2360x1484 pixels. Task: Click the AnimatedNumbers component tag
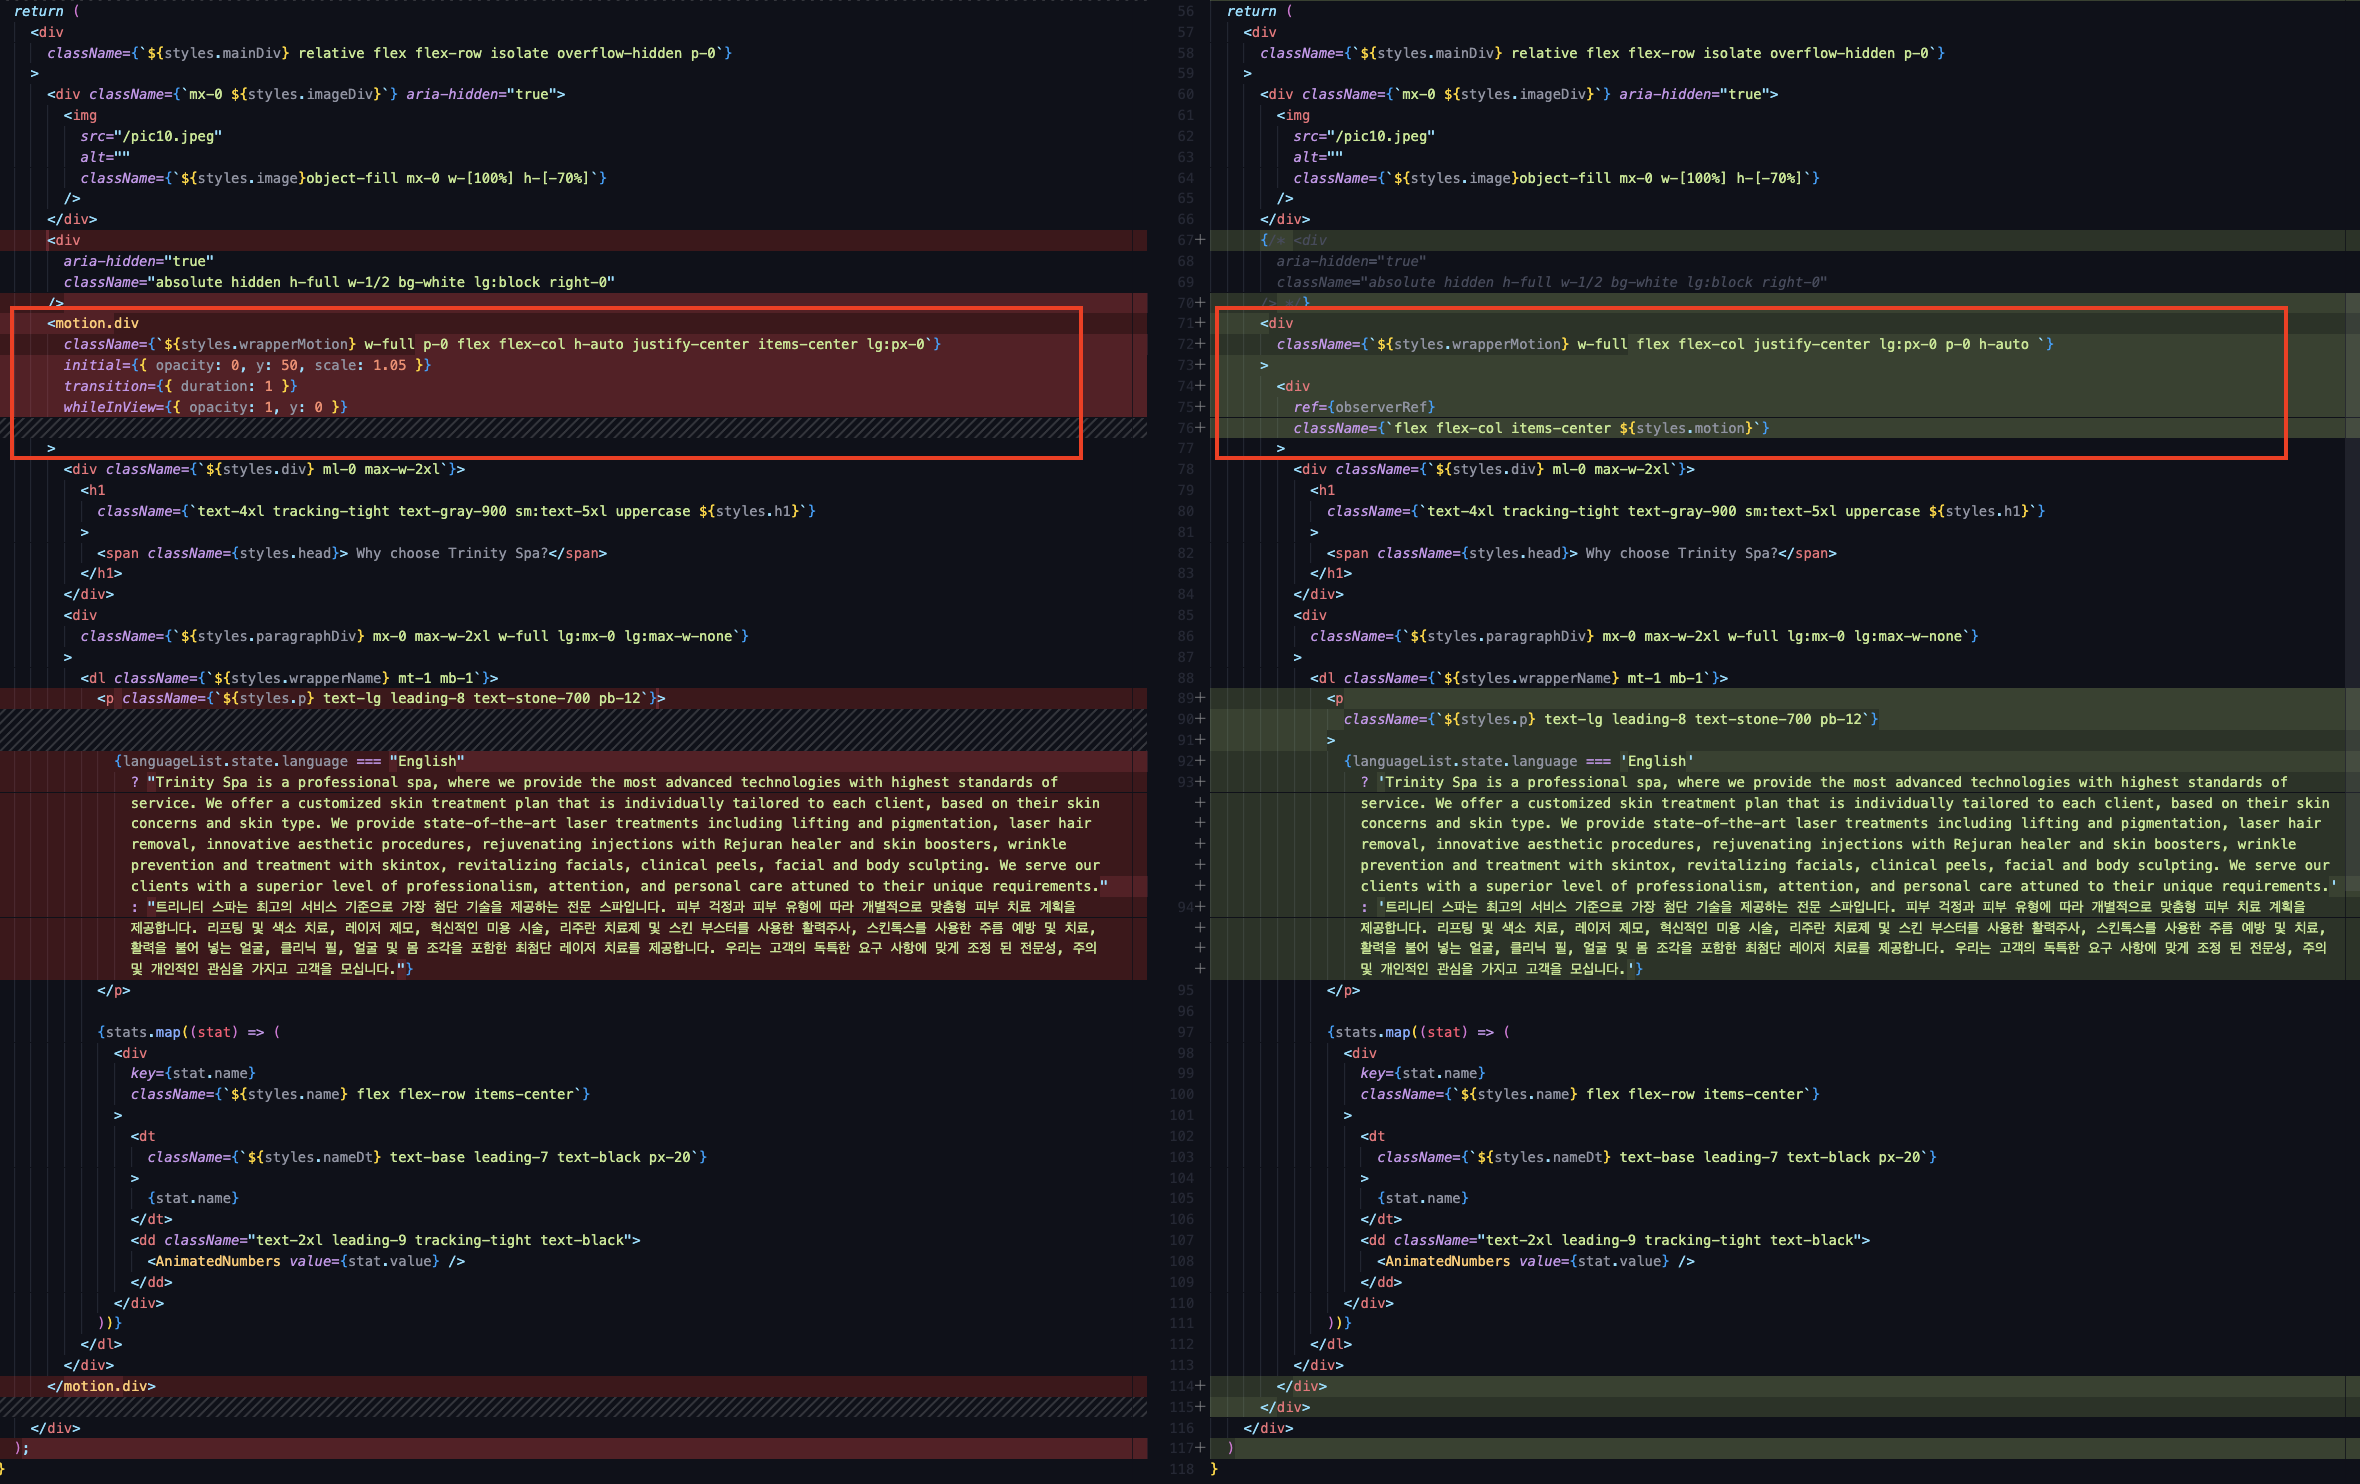[x=216, y=1261]
